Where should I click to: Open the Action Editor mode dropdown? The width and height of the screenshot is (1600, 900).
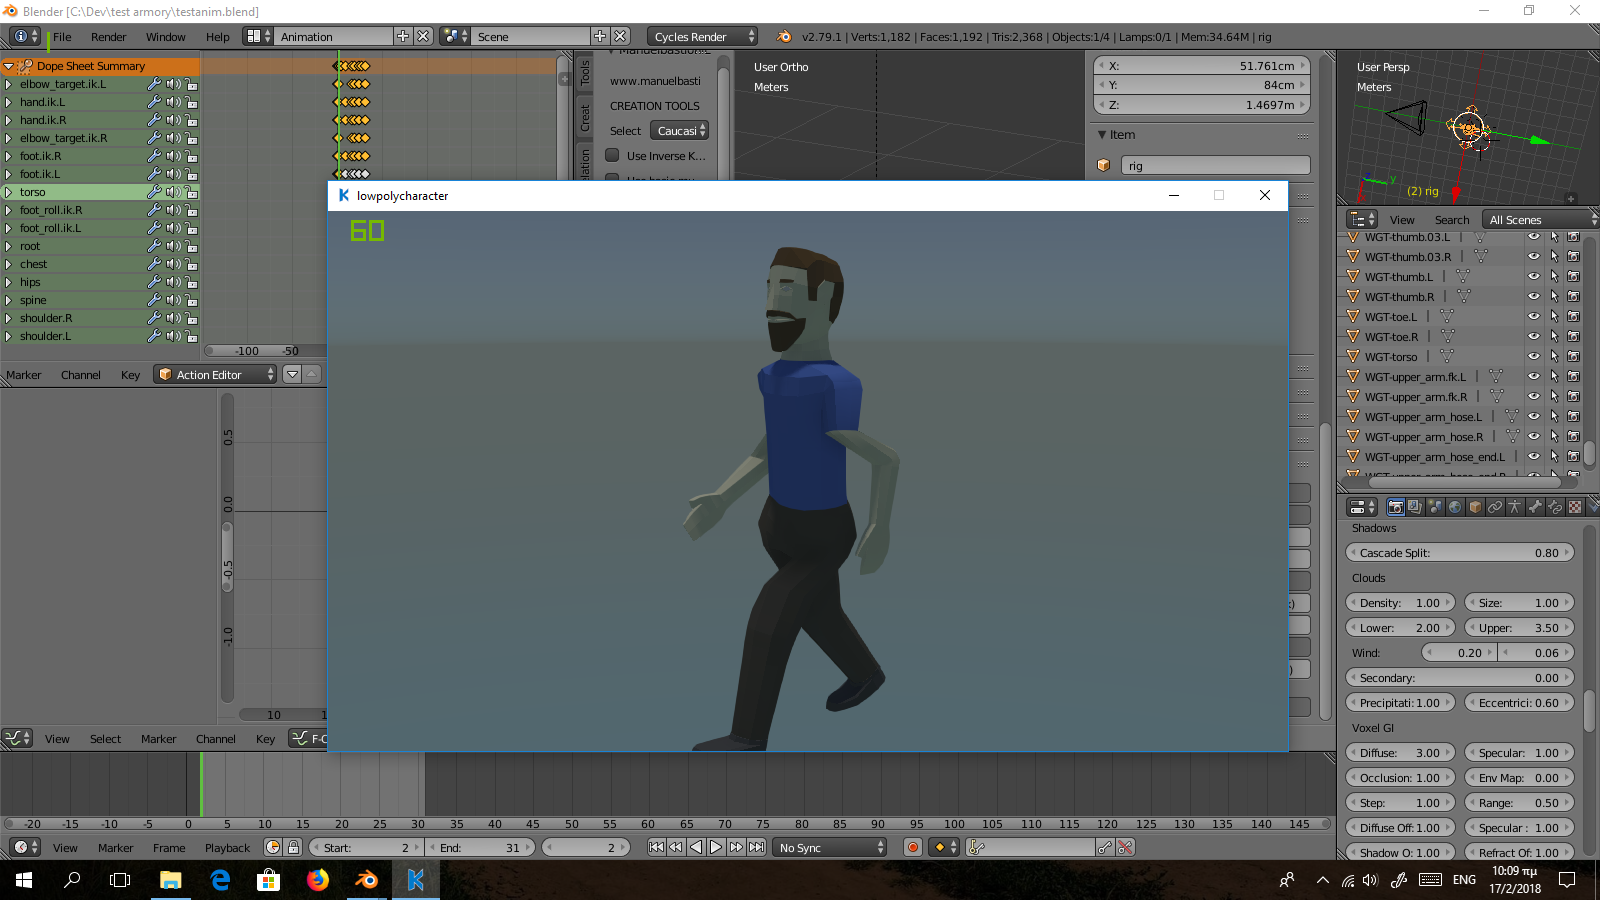point(215,374)
